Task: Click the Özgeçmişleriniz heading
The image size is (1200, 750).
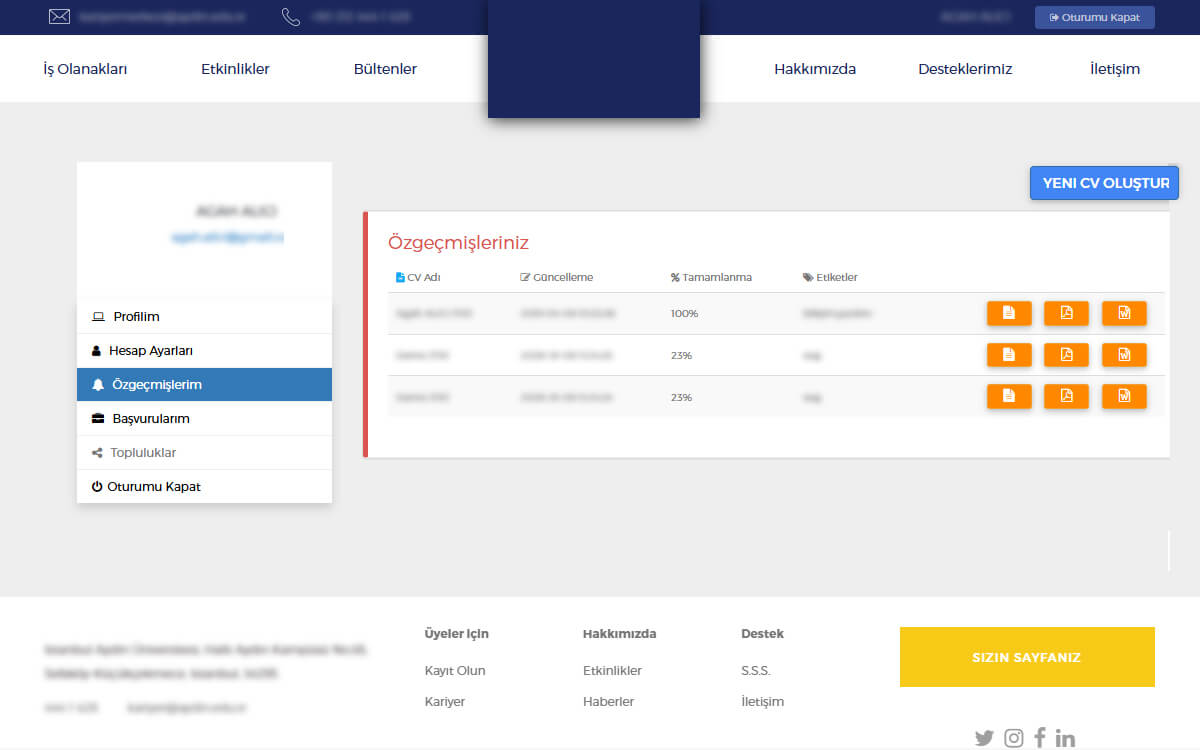Action: [458, 242]
